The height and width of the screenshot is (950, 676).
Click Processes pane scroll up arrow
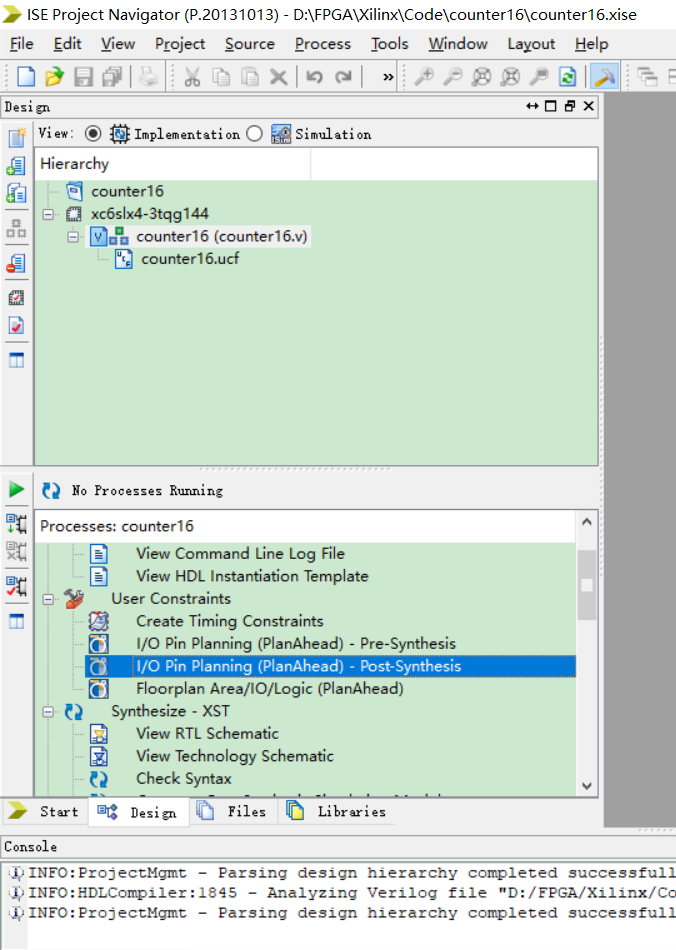(x=586, y=522)
